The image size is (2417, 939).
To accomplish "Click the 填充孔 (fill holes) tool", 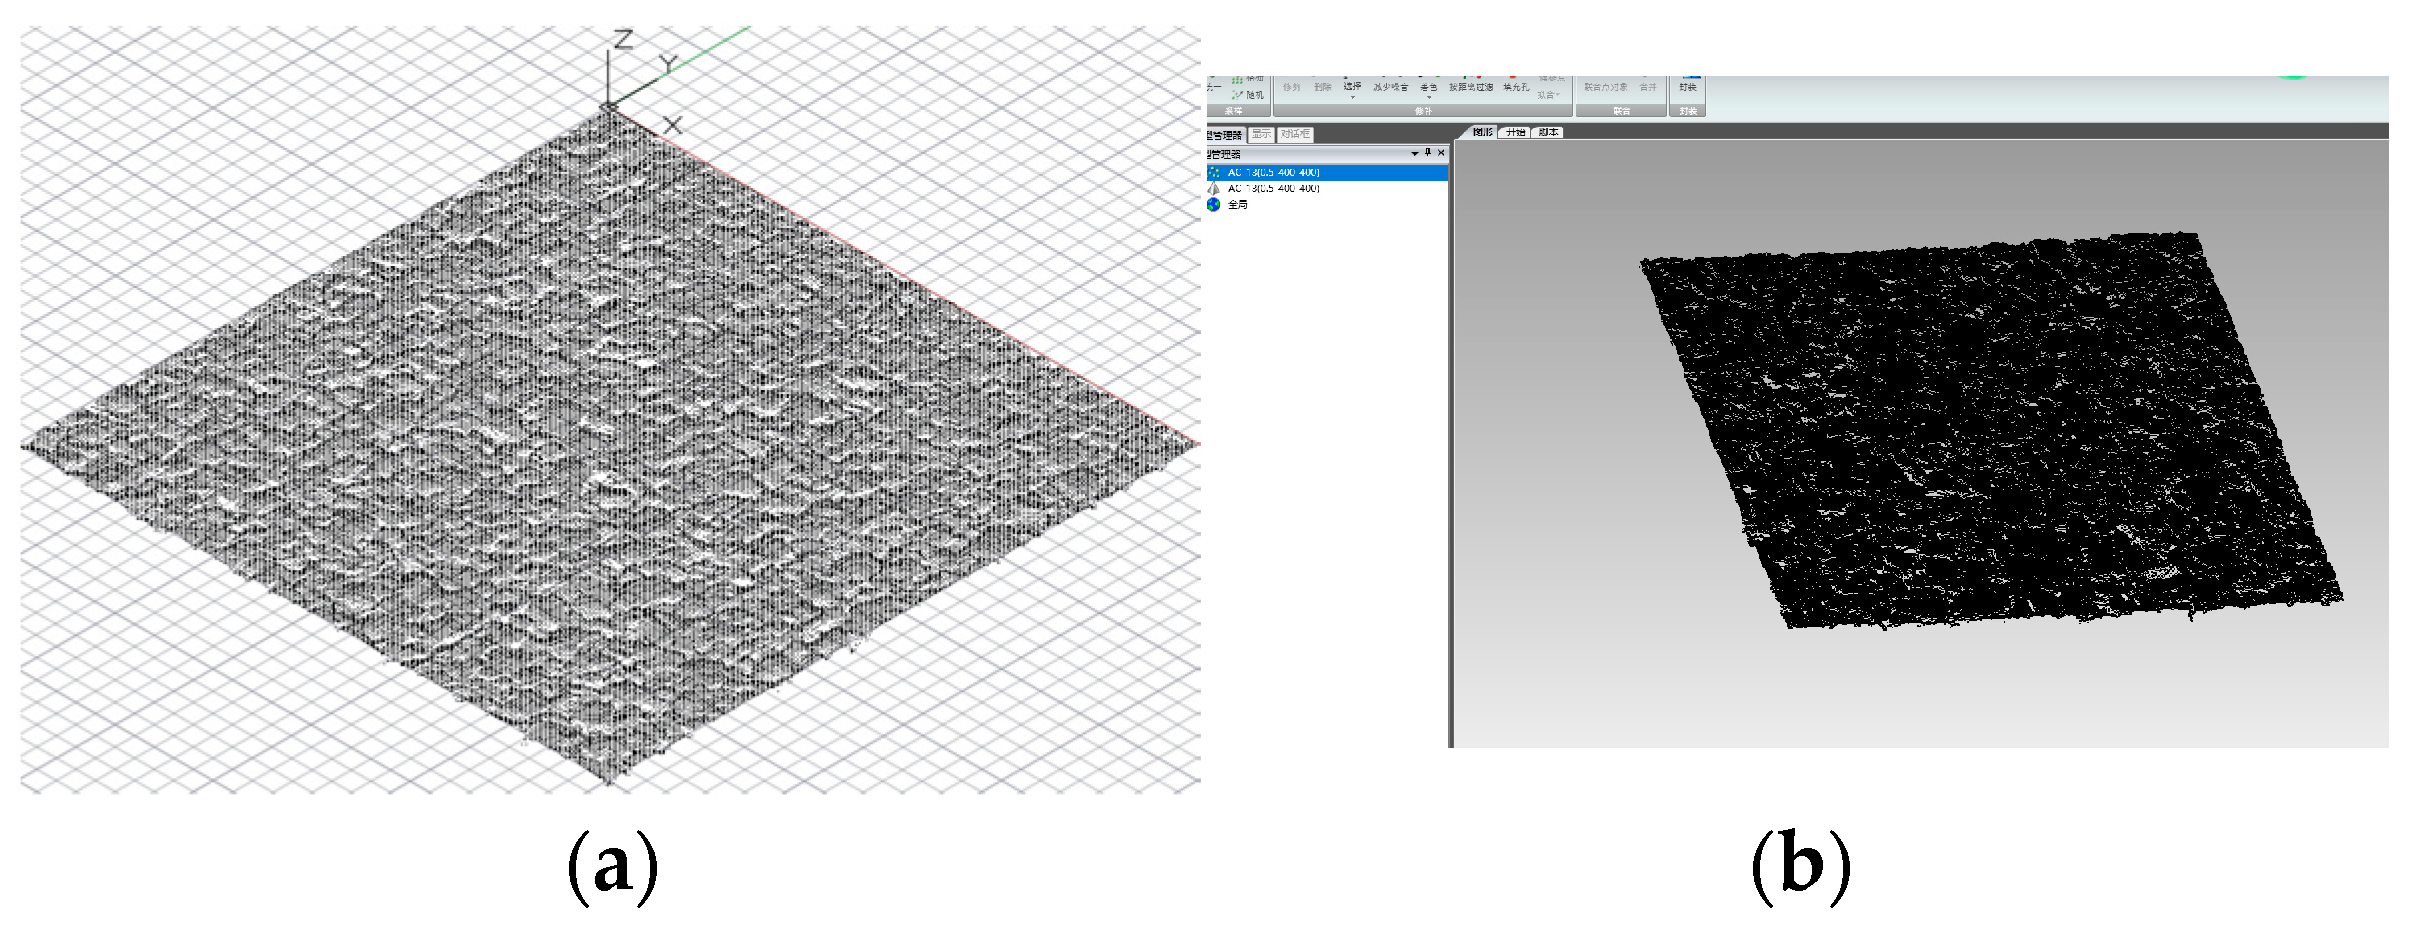I will click(1516, 85).
